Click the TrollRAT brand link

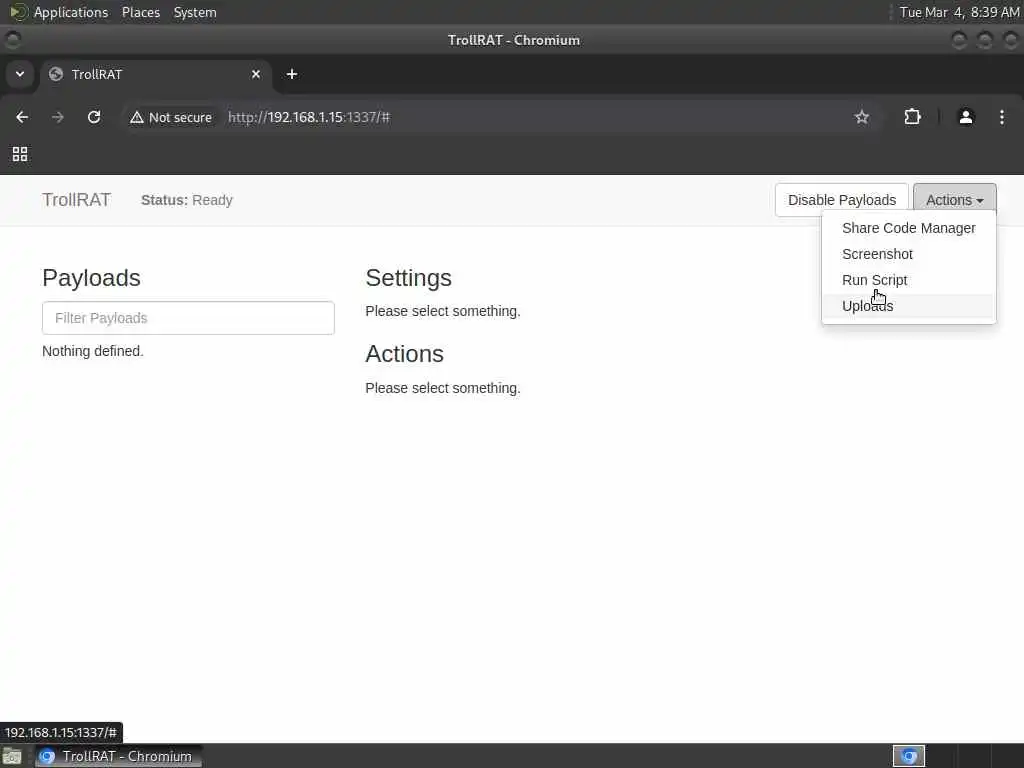point(76,200)
